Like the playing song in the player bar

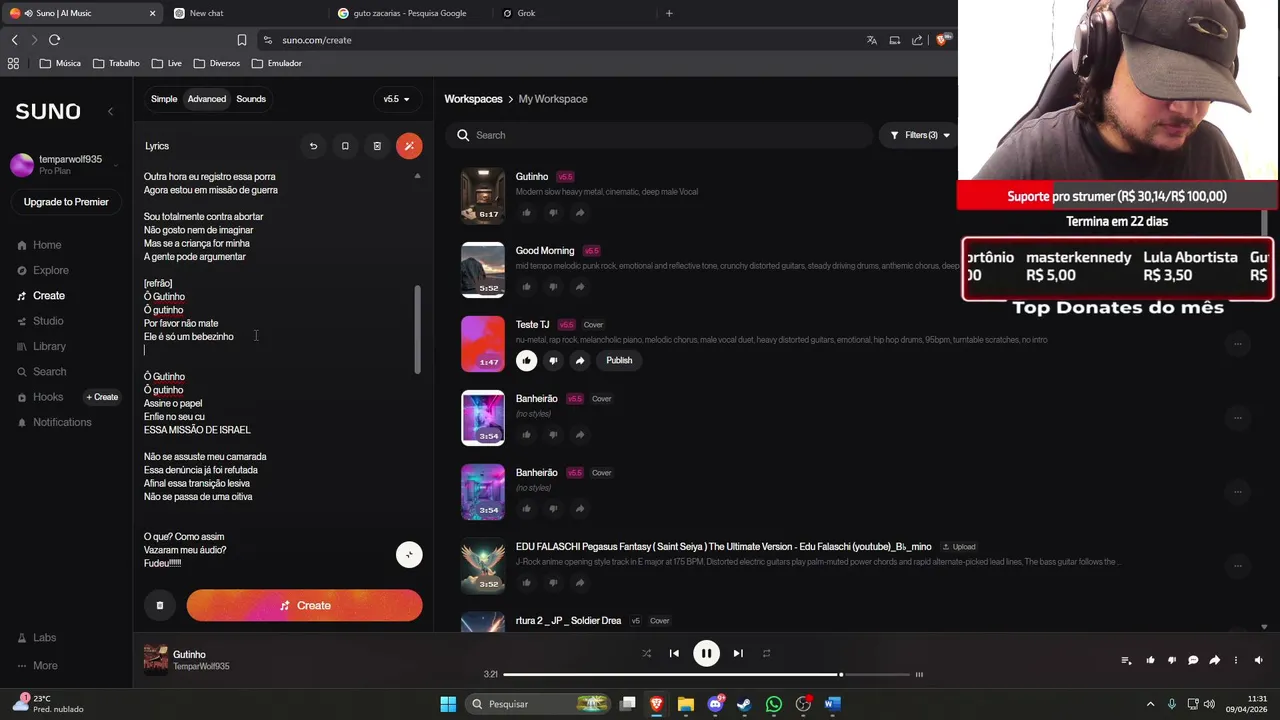pyautogui.click(x=1150, y=660)
